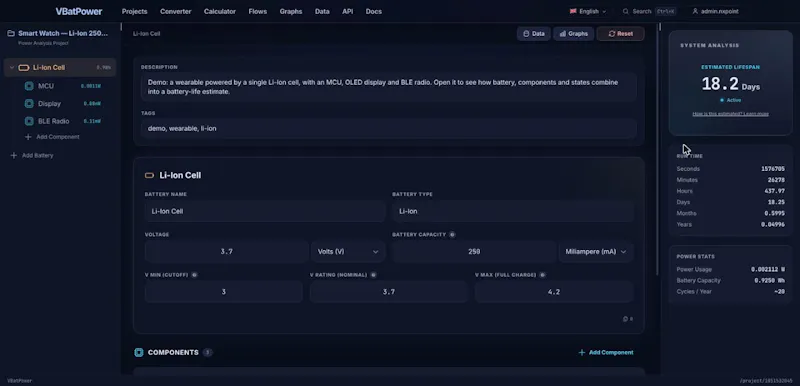Click the Search box in the header
The width and height of the screenshot is (800, 386).
pyautogui.click(x=648, y=11)
